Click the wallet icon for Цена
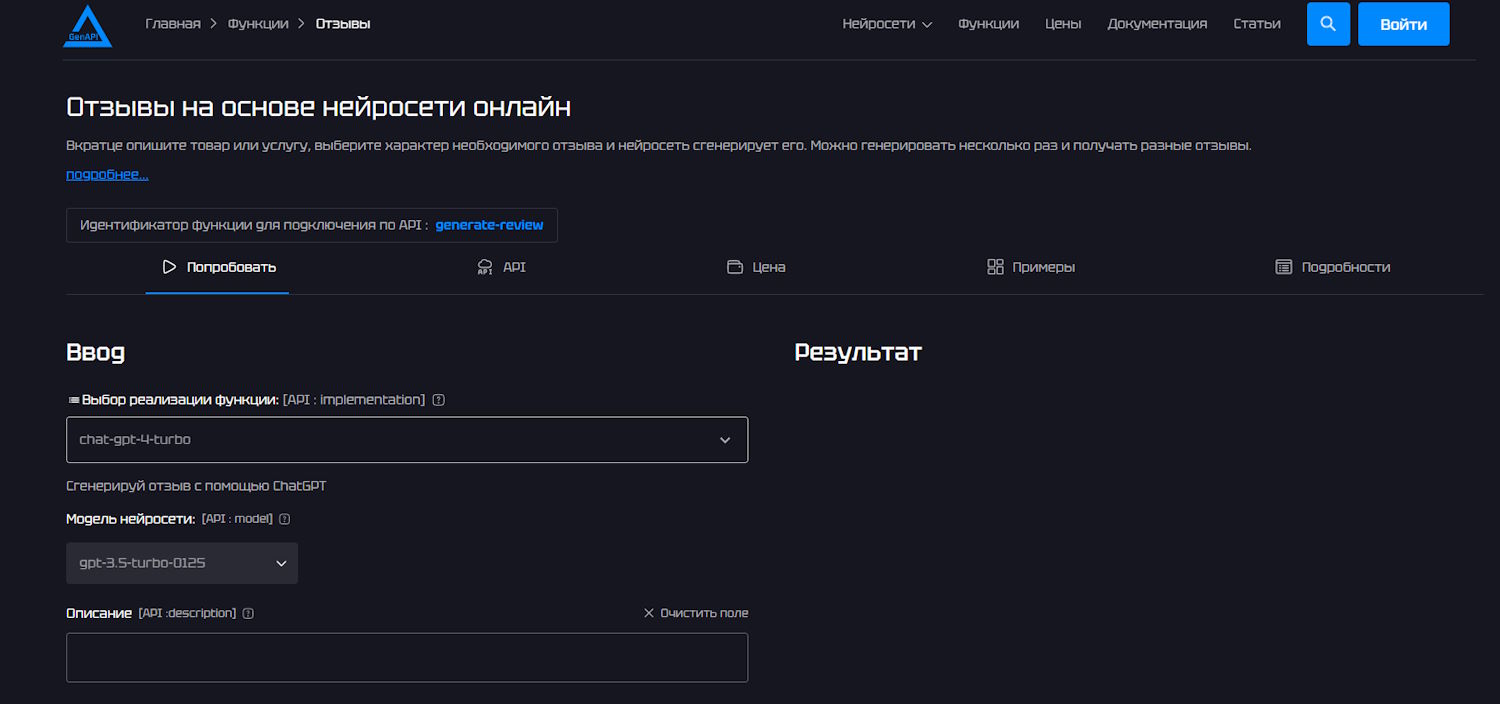 (x=735, y=267)
